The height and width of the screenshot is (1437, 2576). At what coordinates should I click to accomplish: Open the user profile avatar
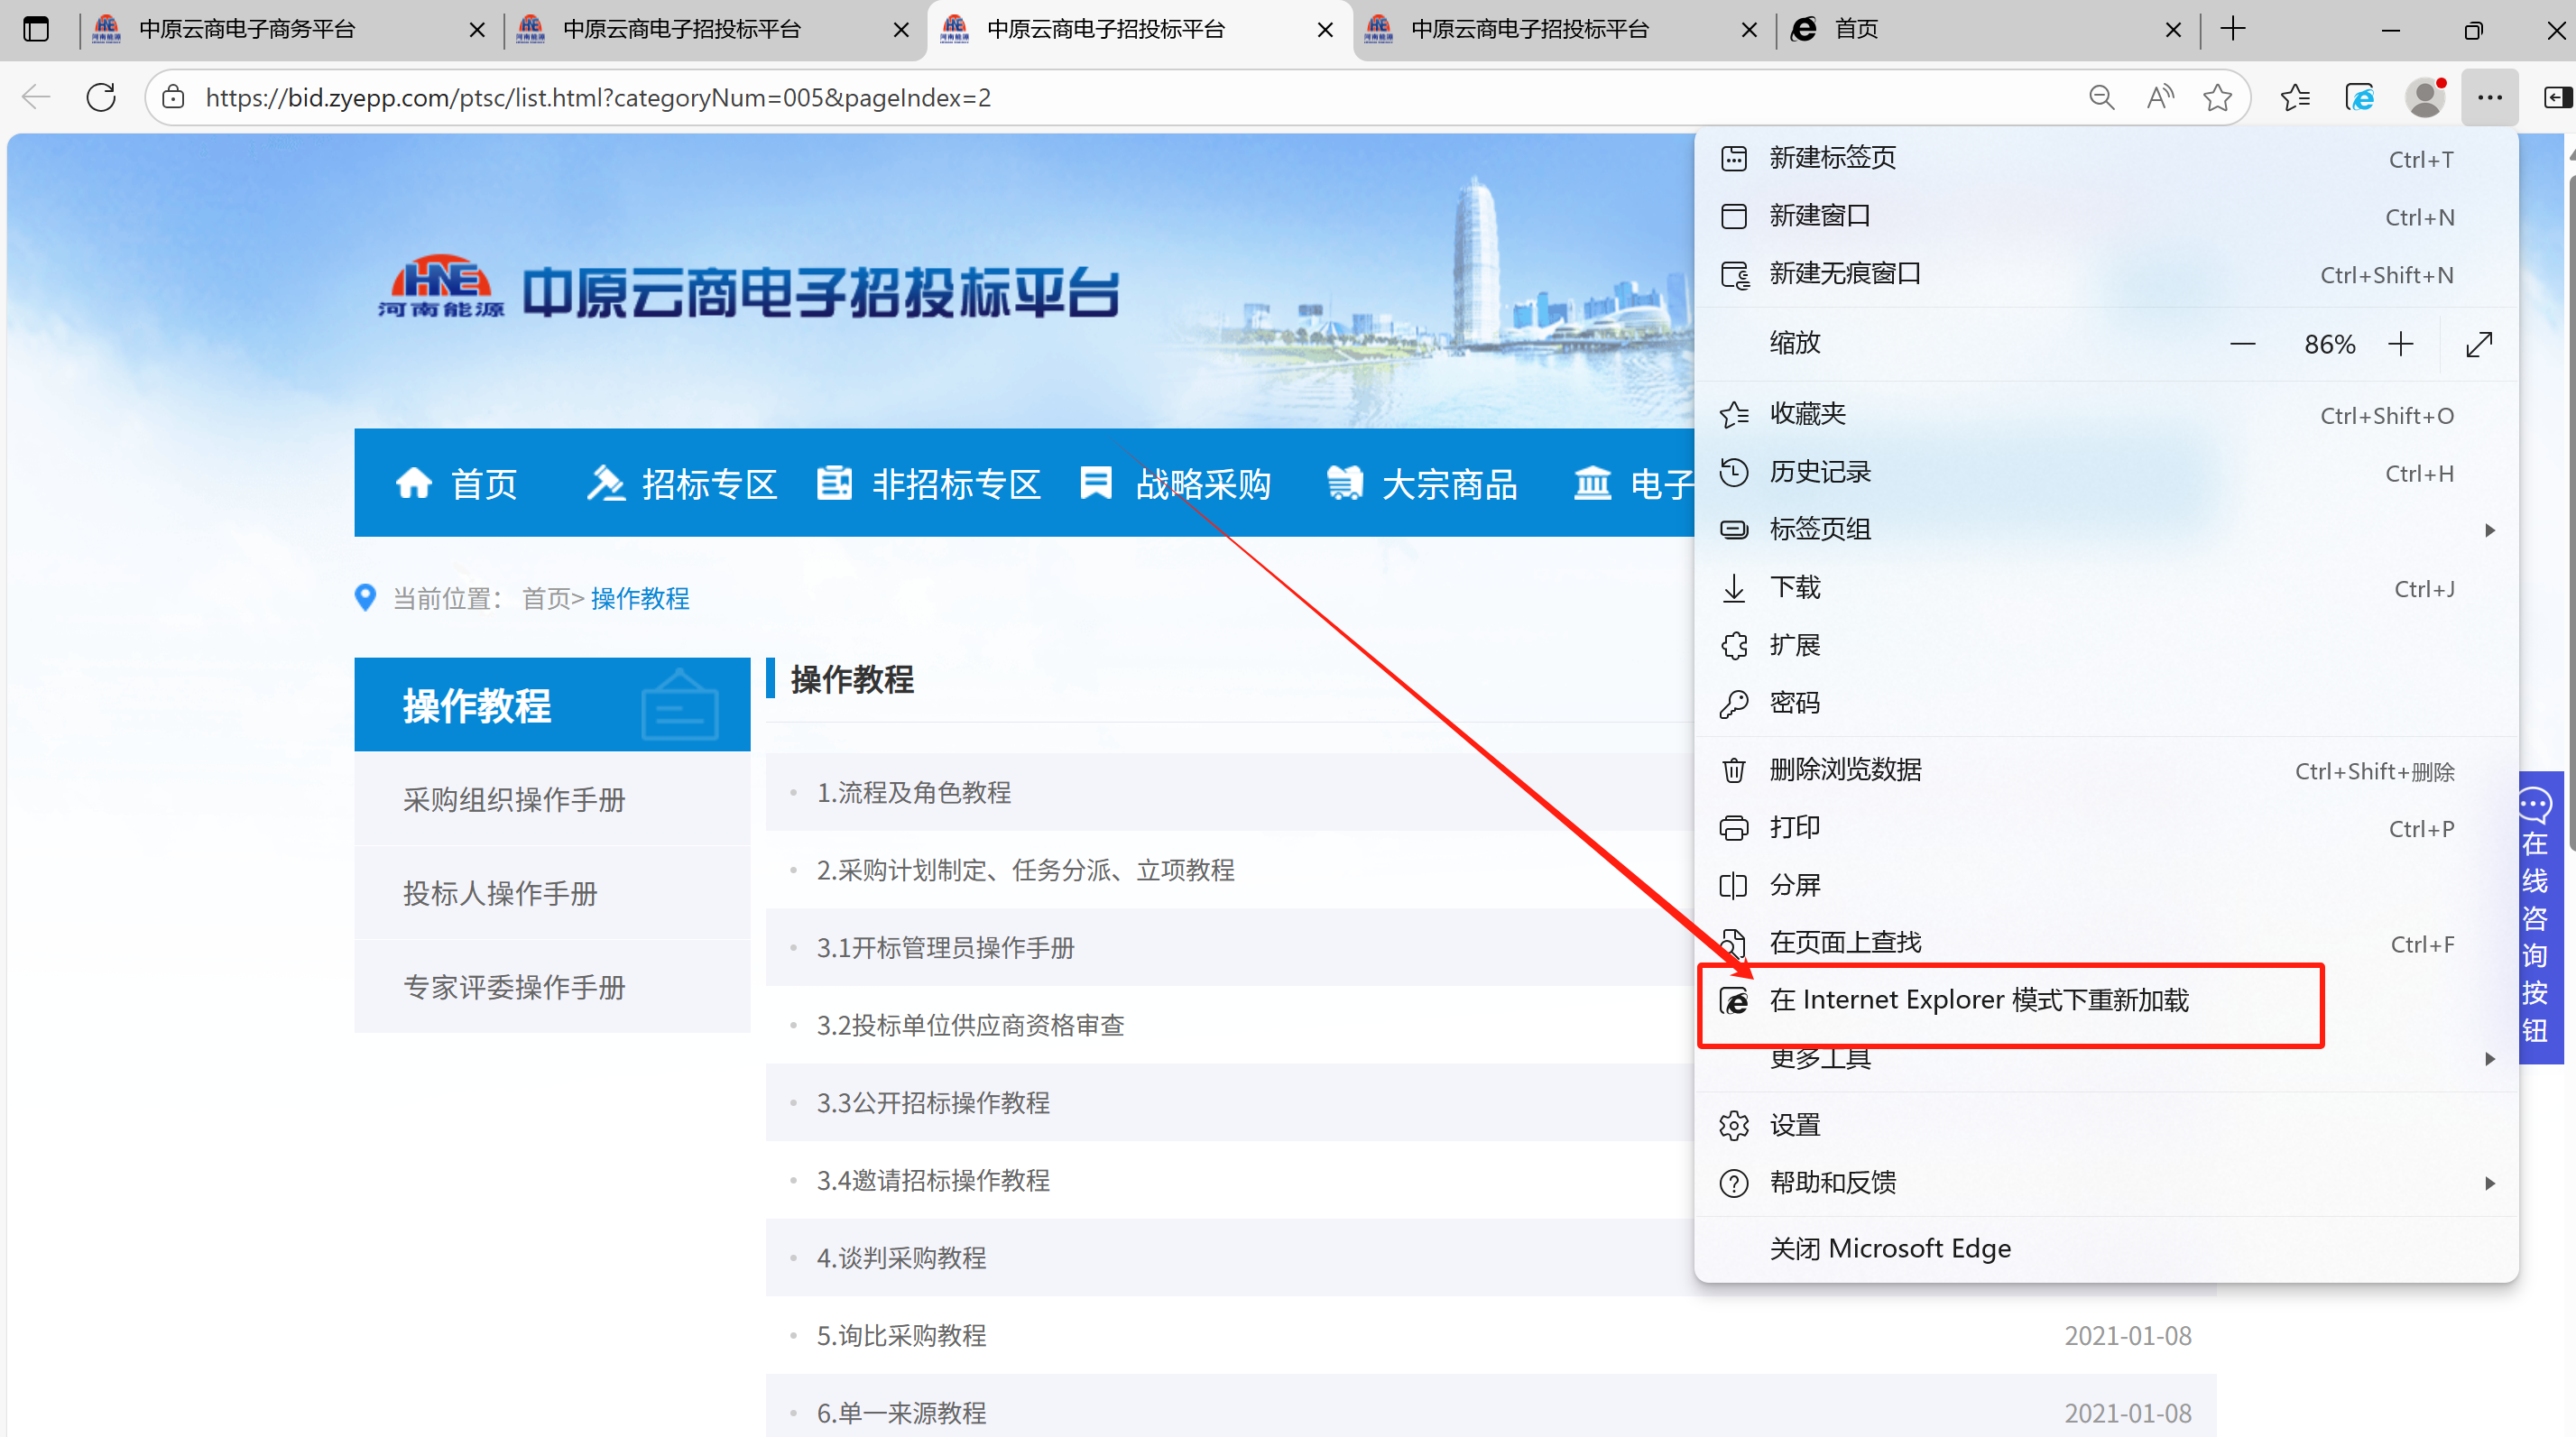pos(2426,97)
